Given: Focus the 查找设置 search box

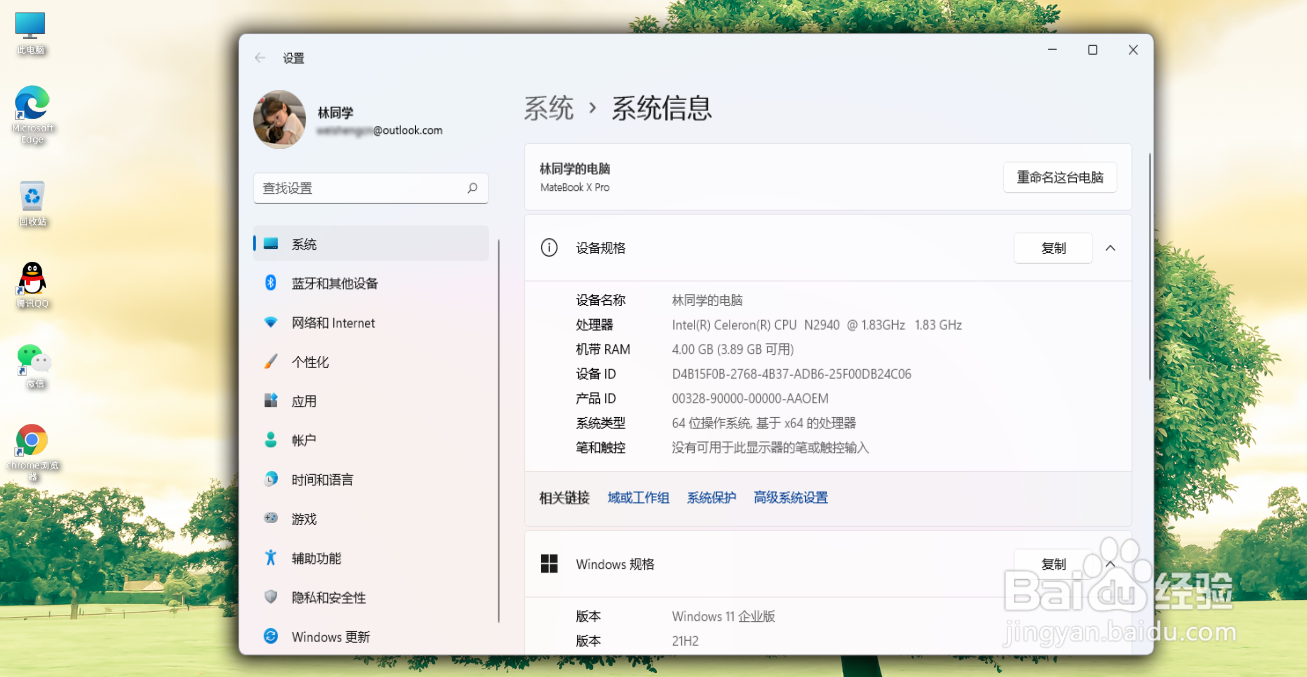Looking at the screenshot, I should tap(371, 188).
